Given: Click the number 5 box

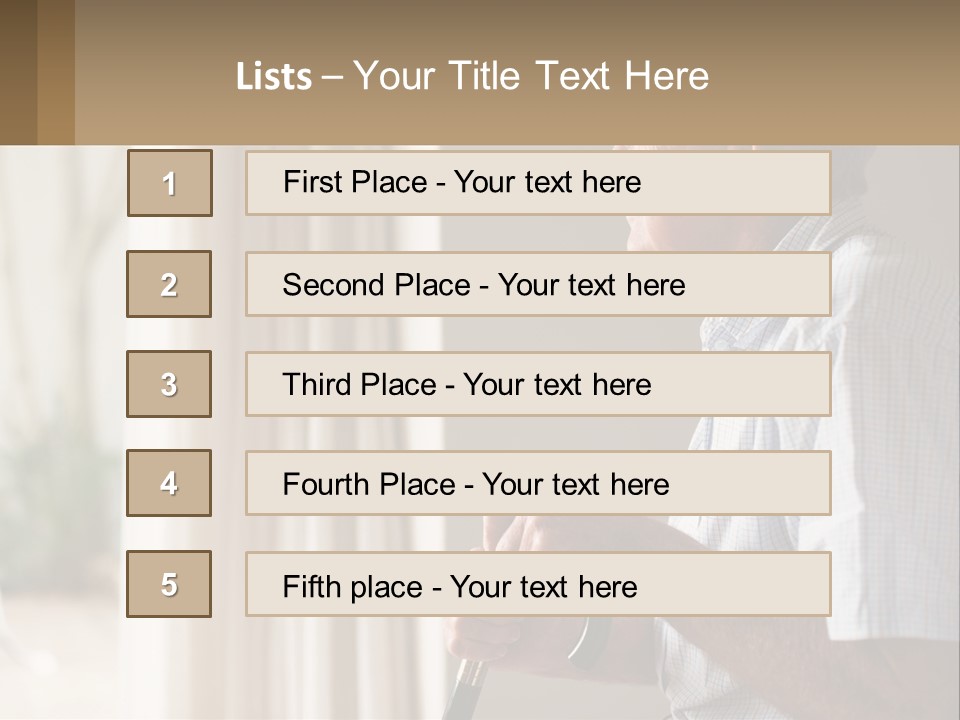Looking at the screenshot, I should click(x=169, y=584).
